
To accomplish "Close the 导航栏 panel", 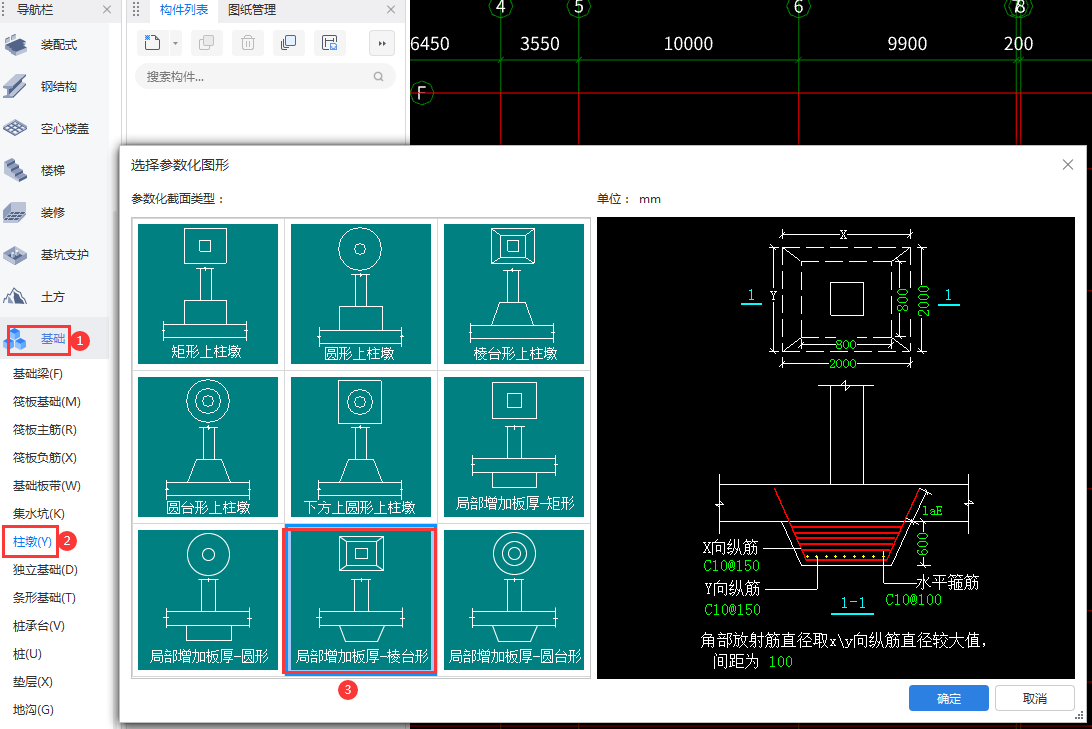I will tap(107, 10).
